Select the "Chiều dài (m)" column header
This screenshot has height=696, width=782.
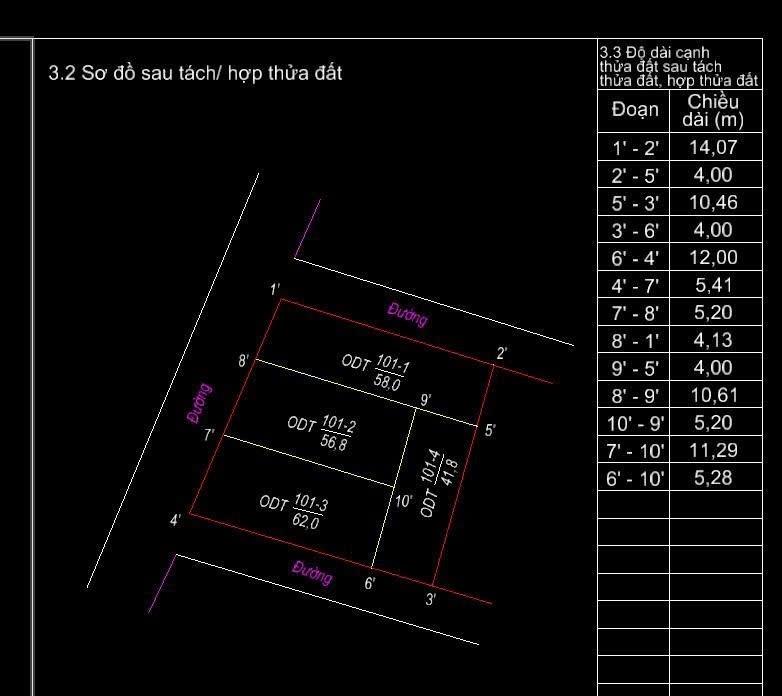pos(713,111)
